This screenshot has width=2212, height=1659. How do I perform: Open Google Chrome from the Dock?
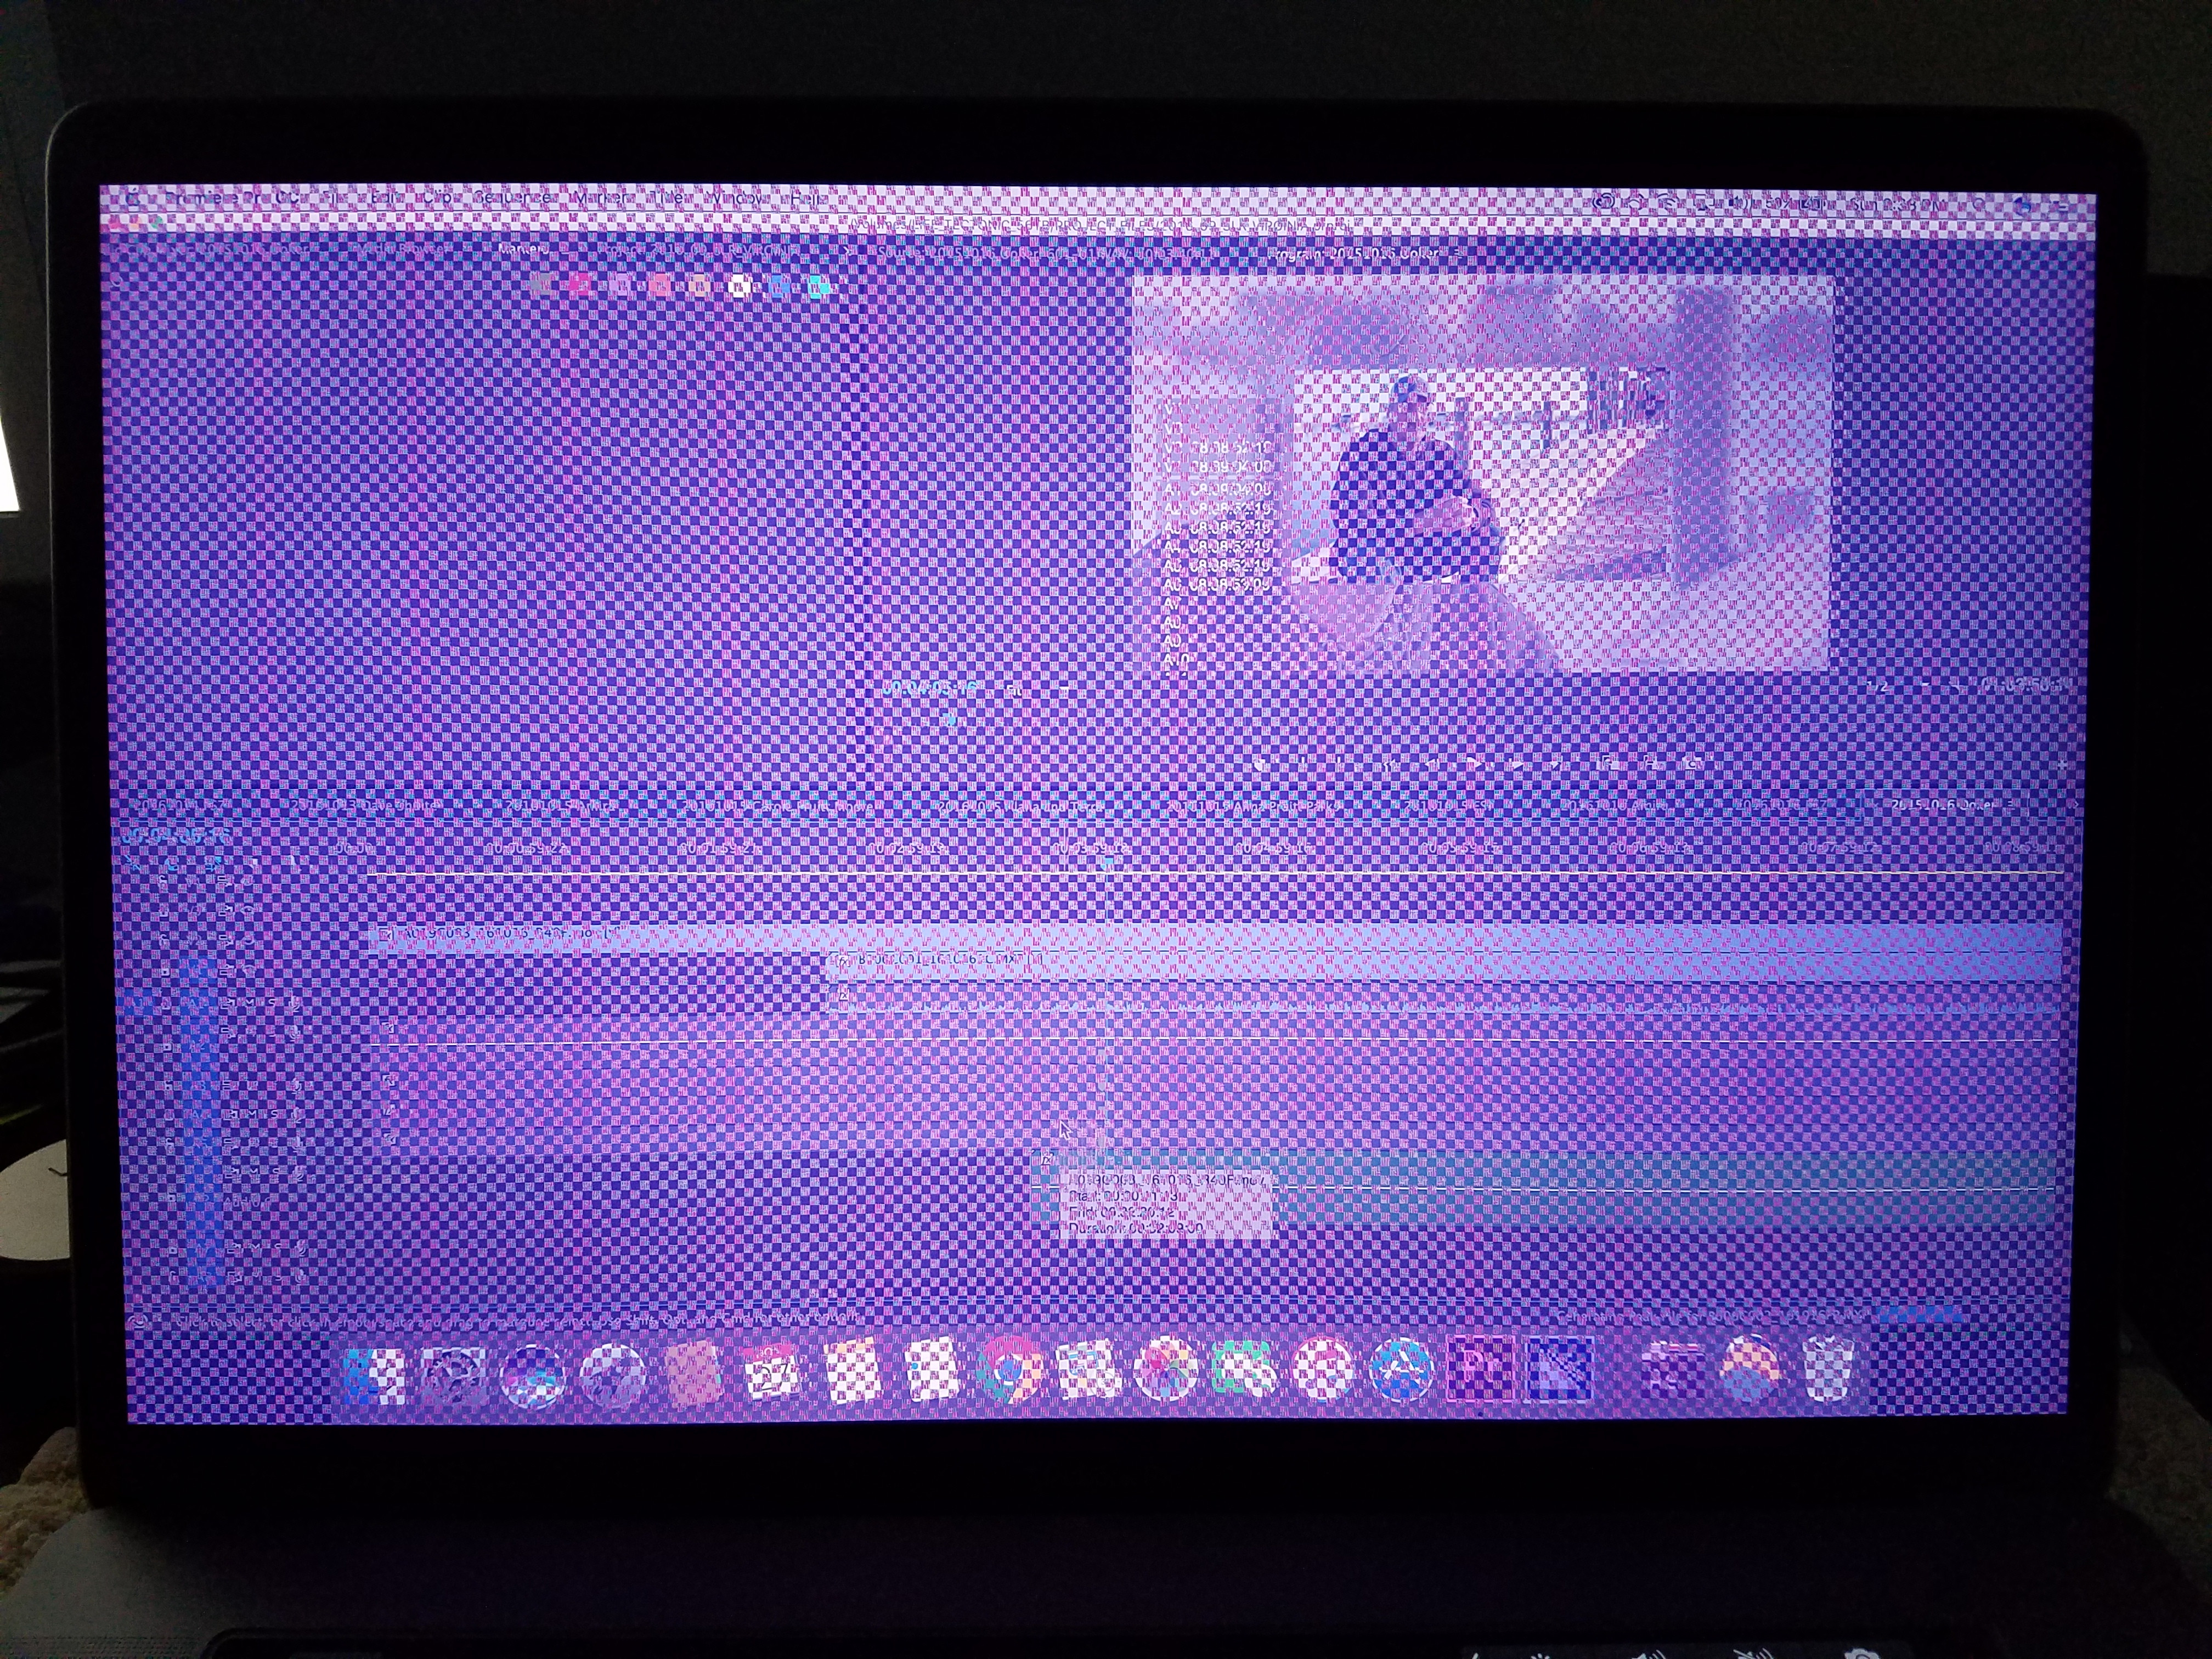[x=1008, y=1371]
